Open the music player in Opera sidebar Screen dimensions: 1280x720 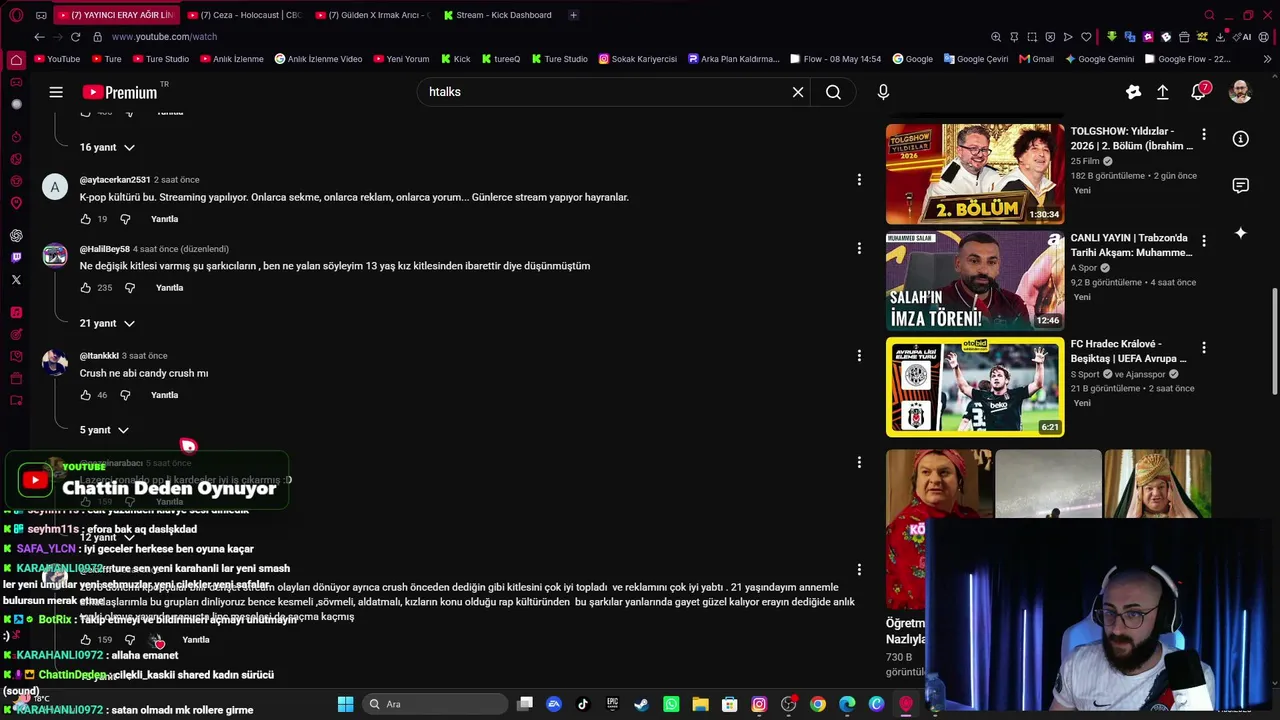16,312
